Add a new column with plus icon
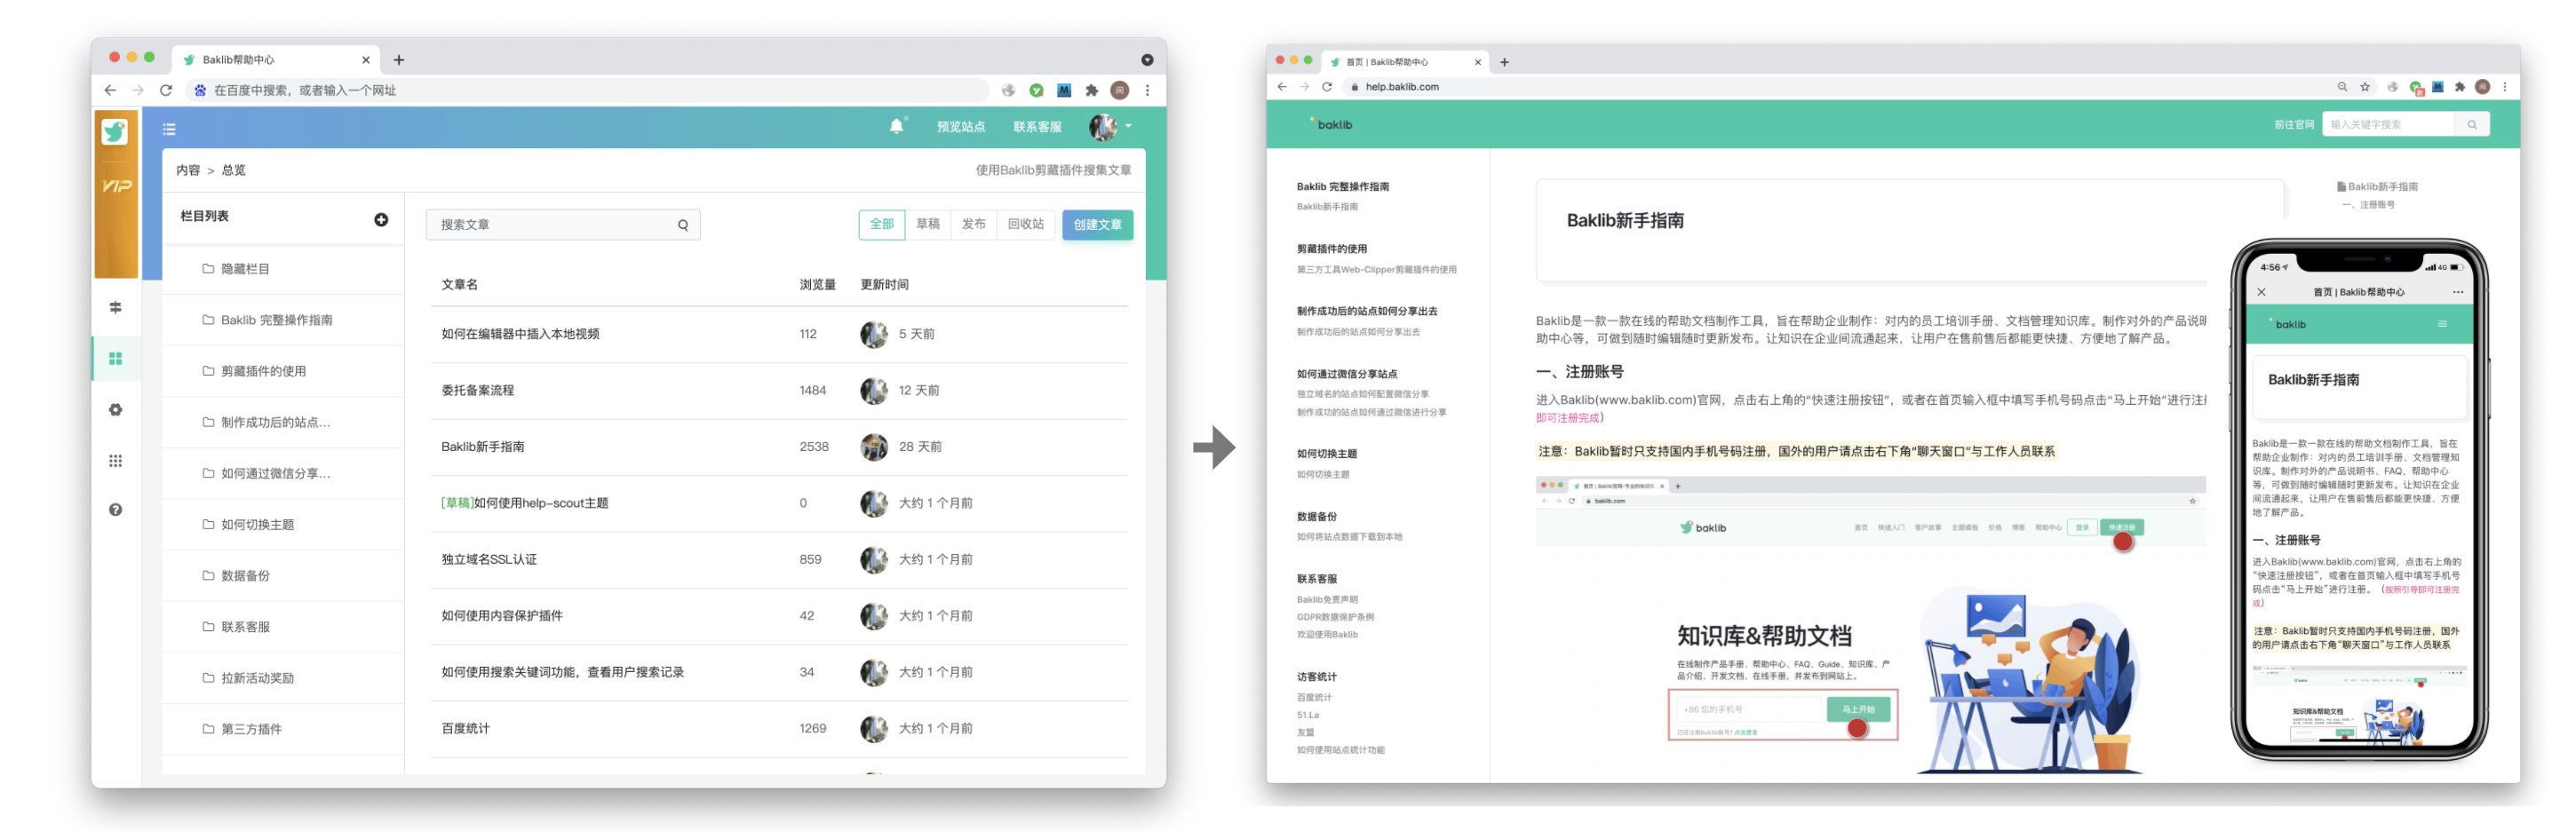Image resolution: width=2576 pixels, height=831 pixels. (x=381, y=219)
